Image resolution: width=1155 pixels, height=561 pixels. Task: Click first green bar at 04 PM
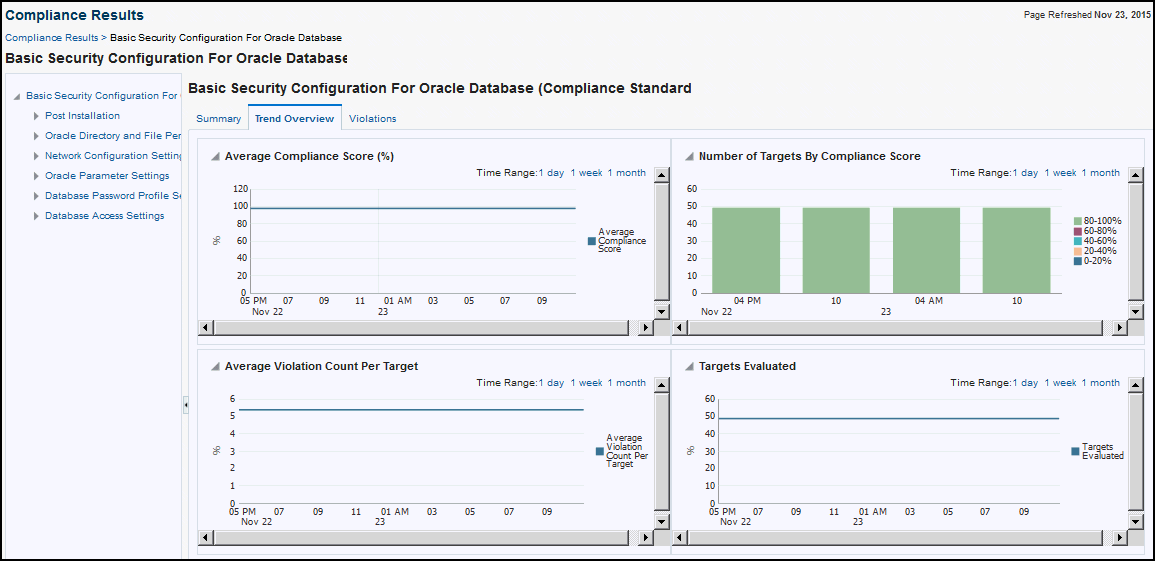coord(746,250)
